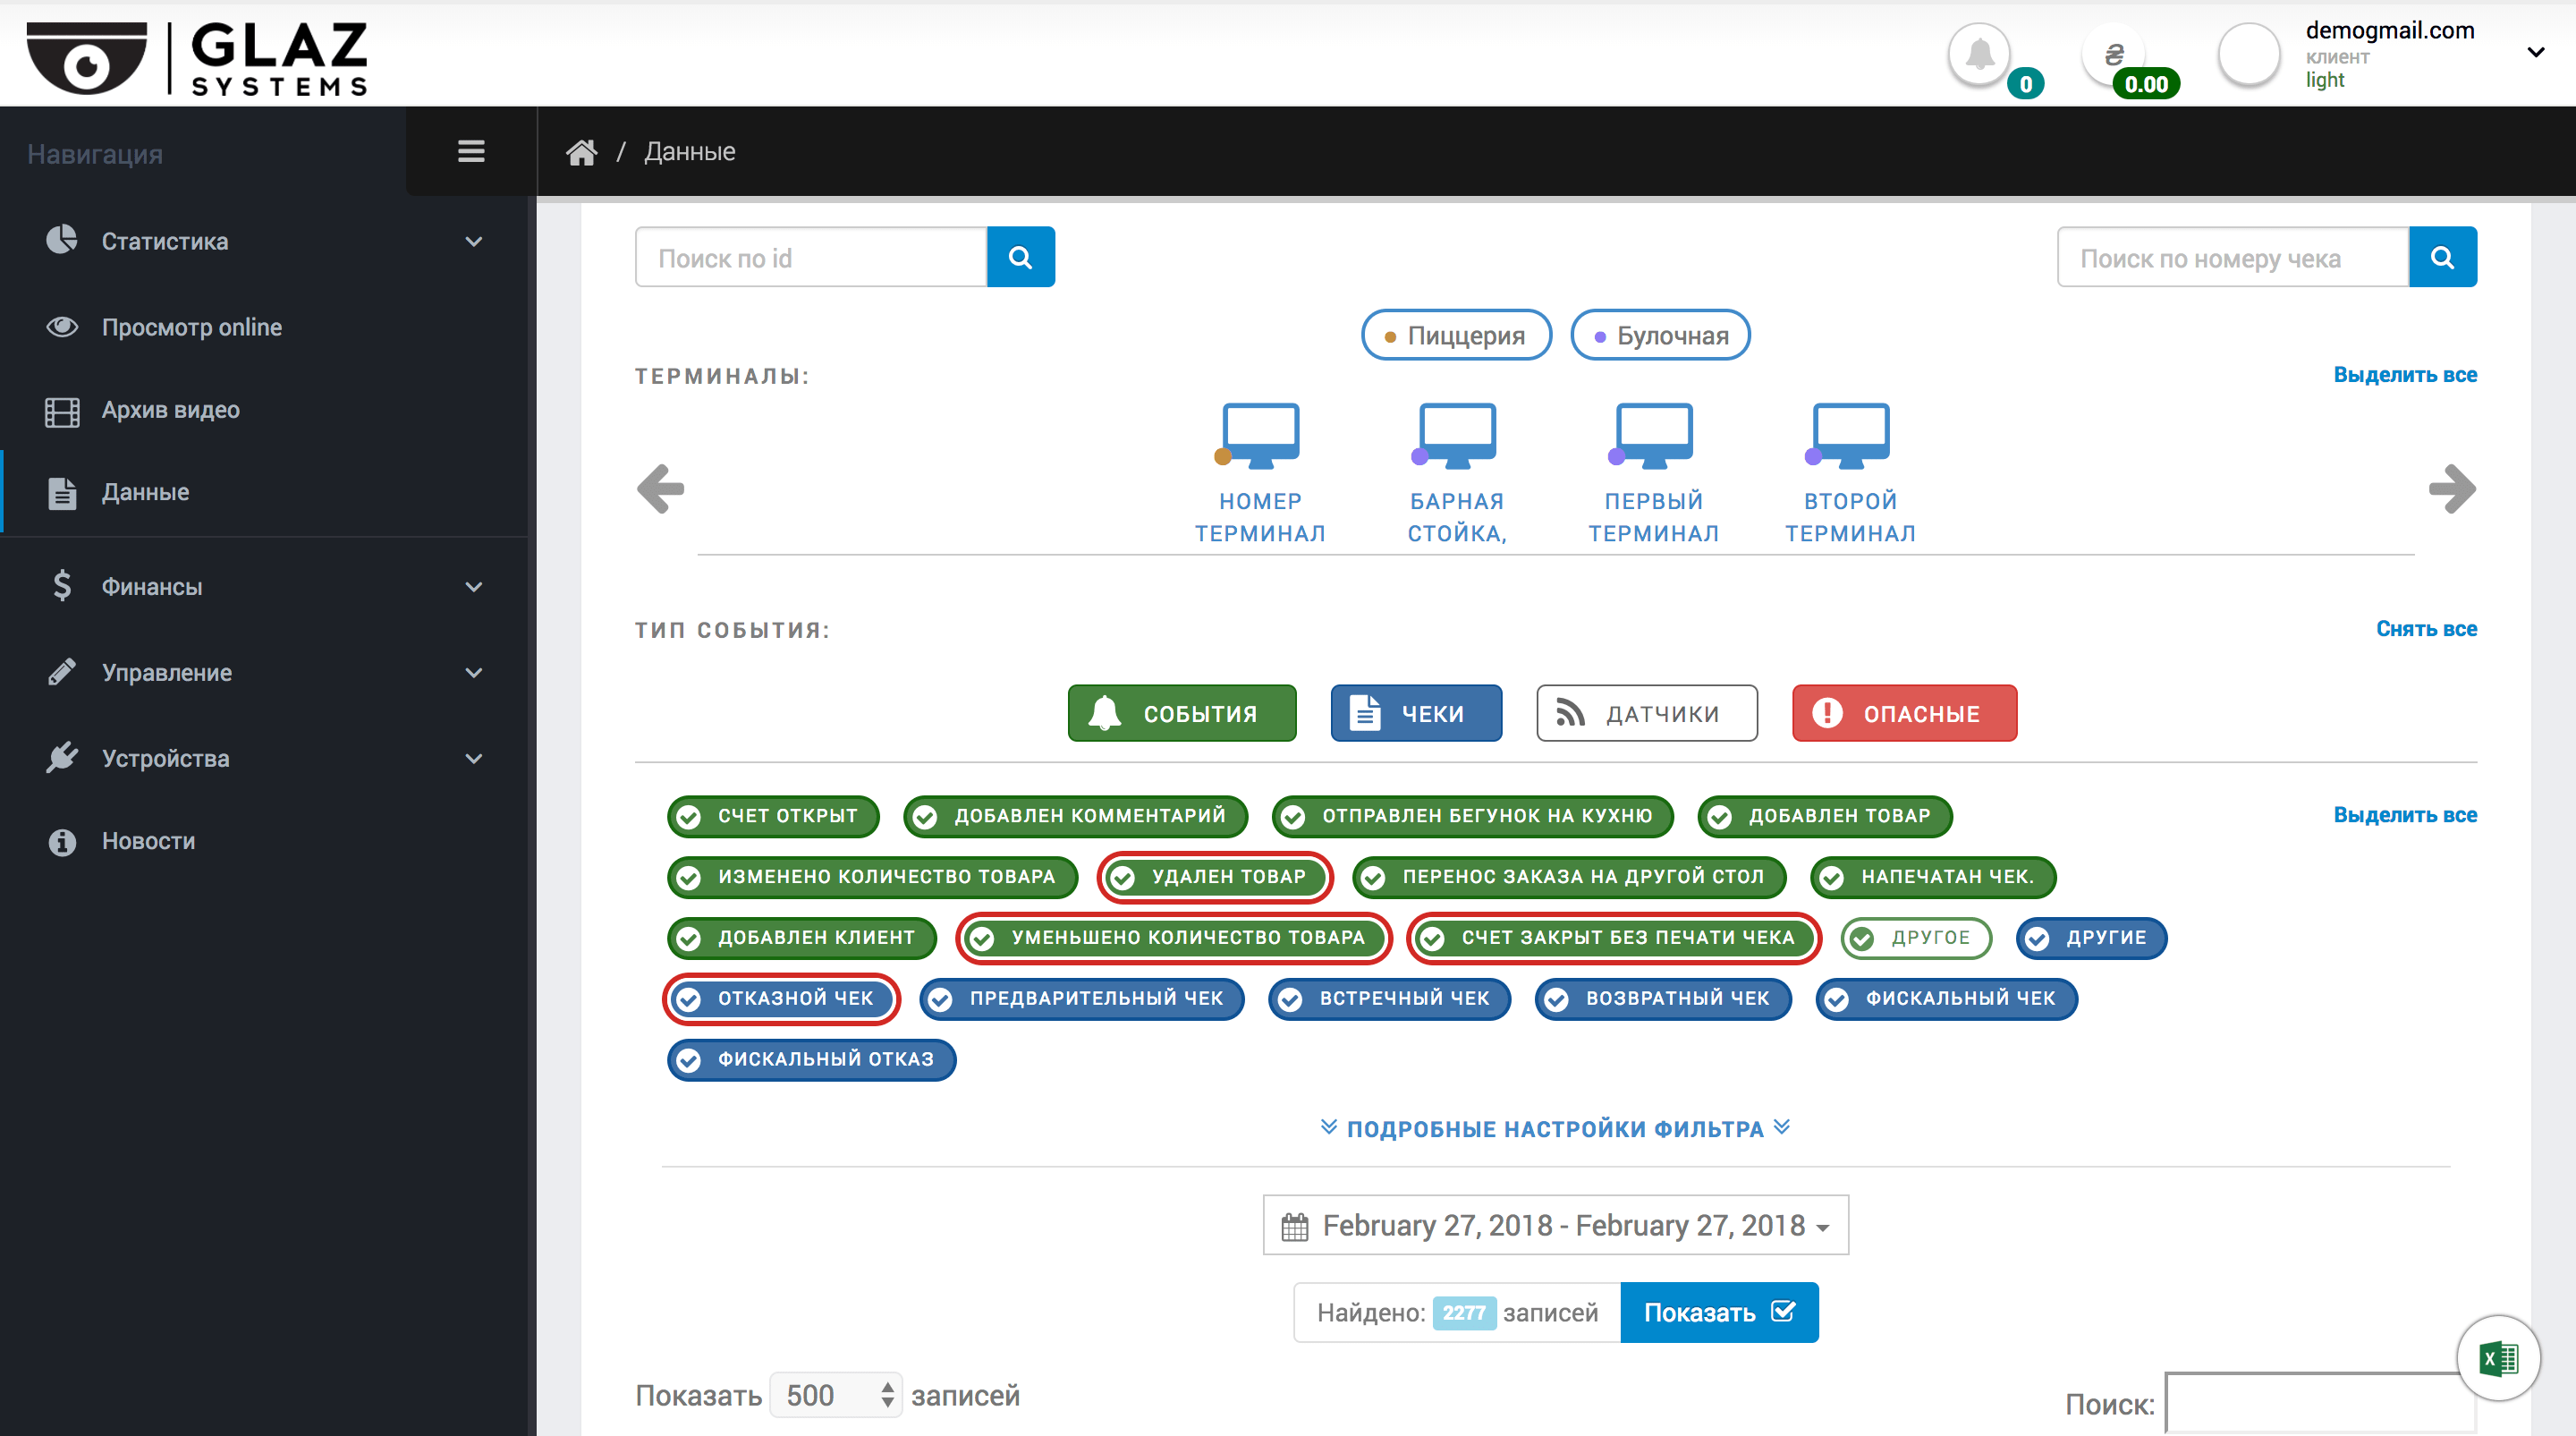Select the Номер терминал monitor icon
This screenshot has height=1436, width=2576.
pos(1259,436)
